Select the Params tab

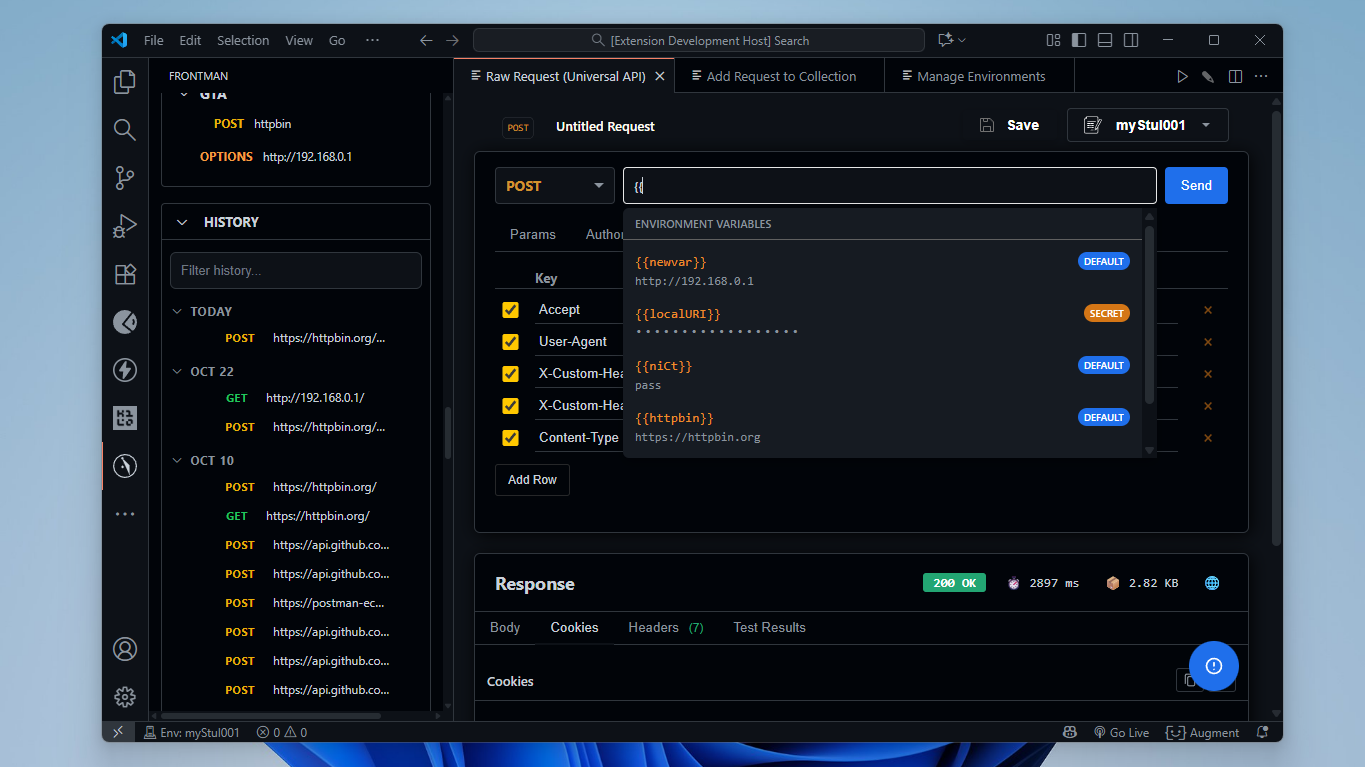click(532, 234)
